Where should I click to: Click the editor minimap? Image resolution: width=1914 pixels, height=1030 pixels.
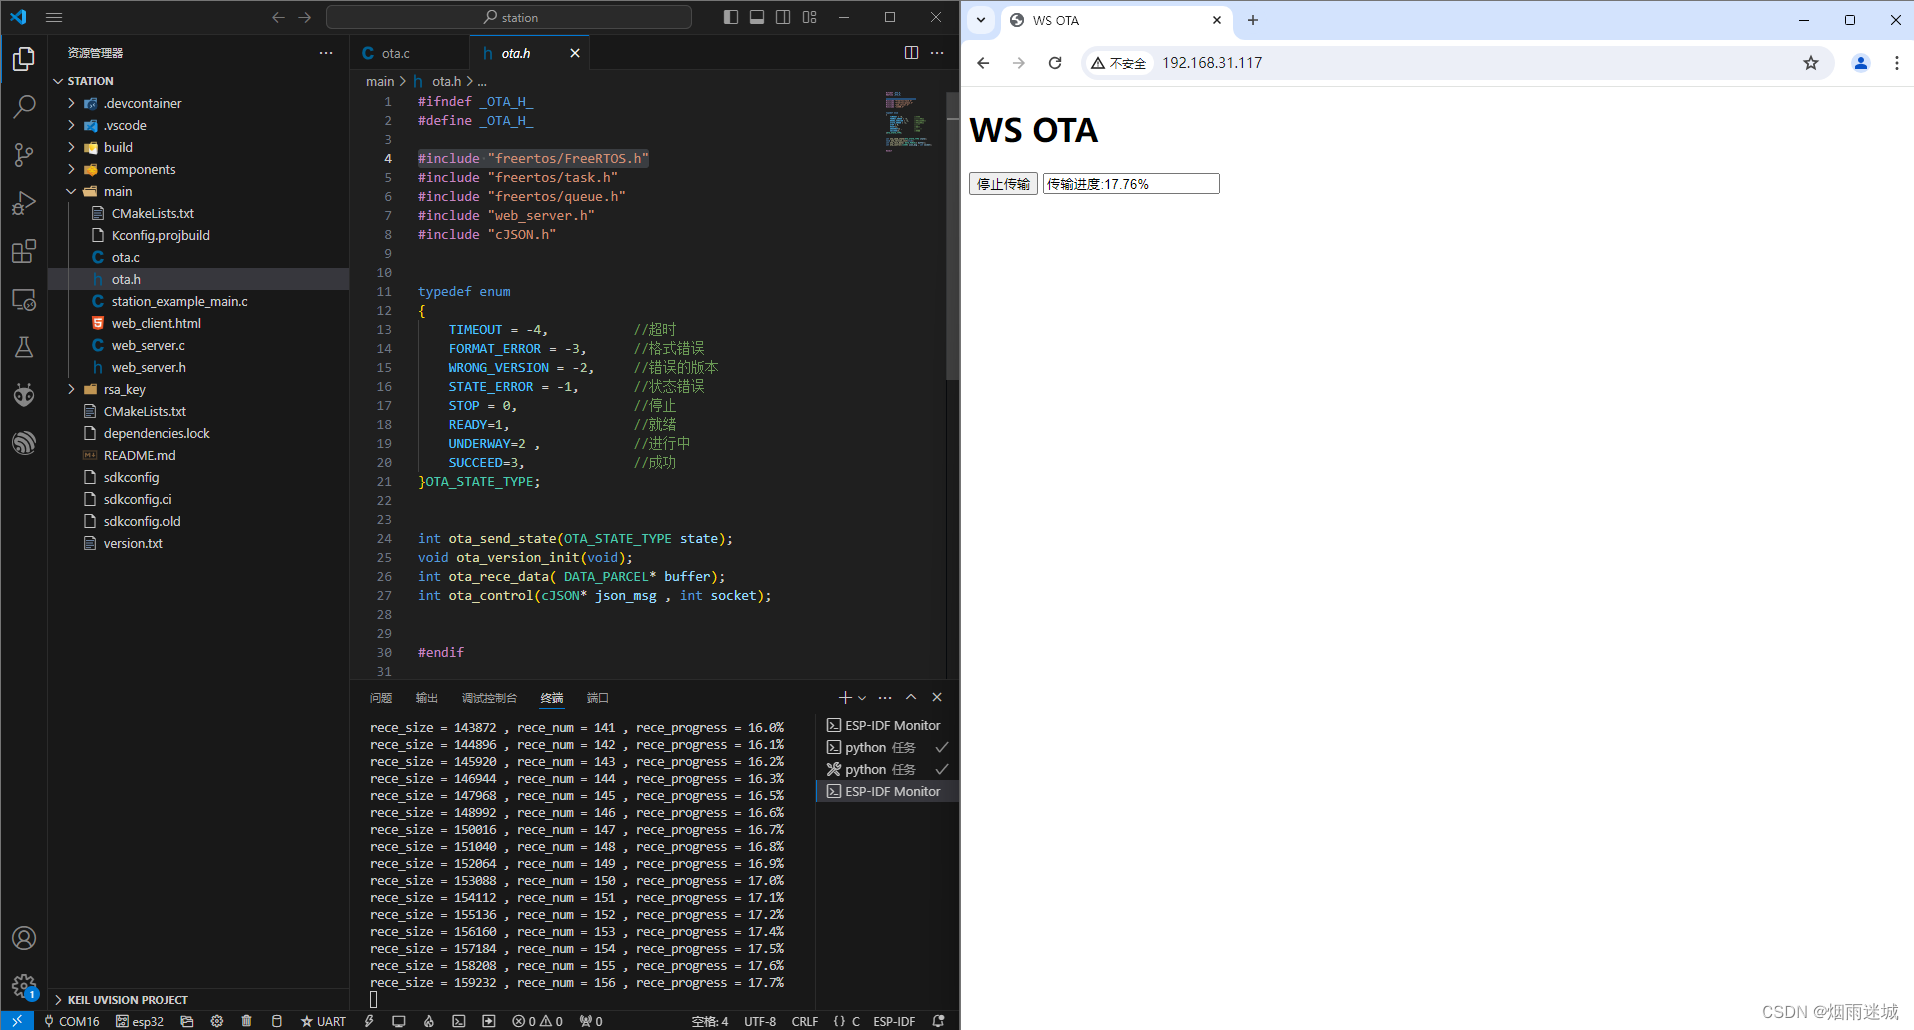tap(909, 120)
